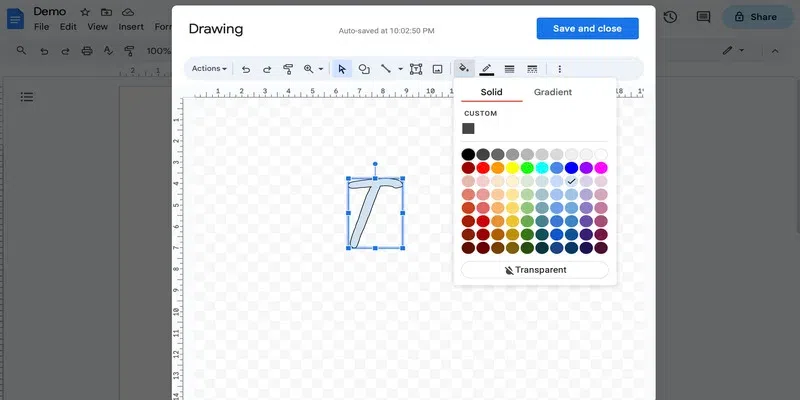800x400 pixels.
Task: Click the three-dot More options icon
Action: (560, 69)
